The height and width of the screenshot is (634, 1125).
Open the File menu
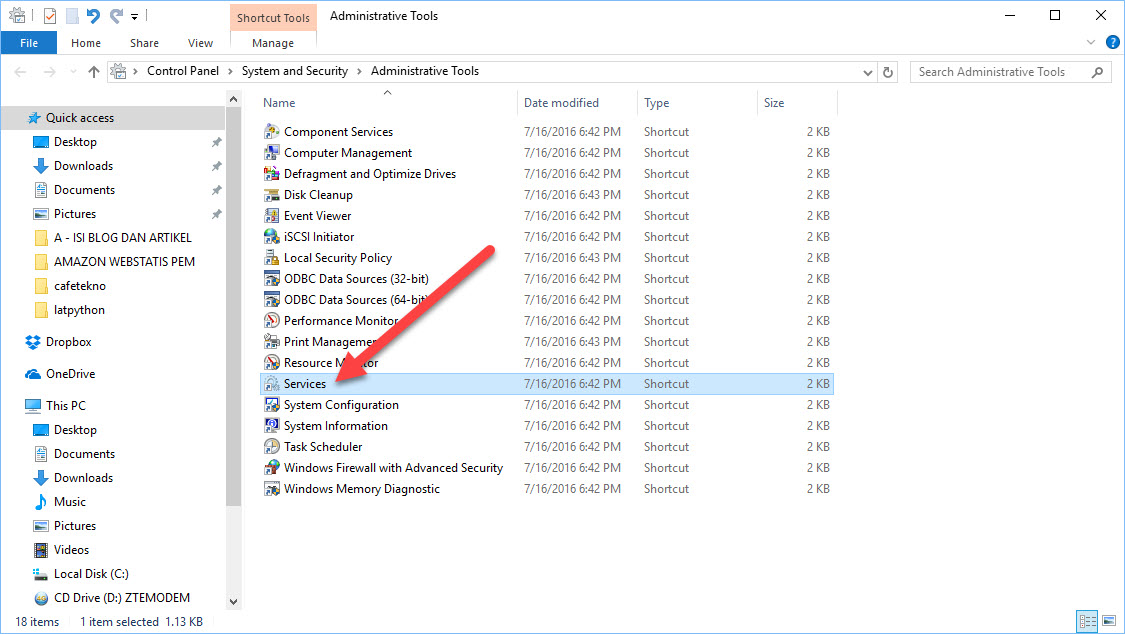29,43
